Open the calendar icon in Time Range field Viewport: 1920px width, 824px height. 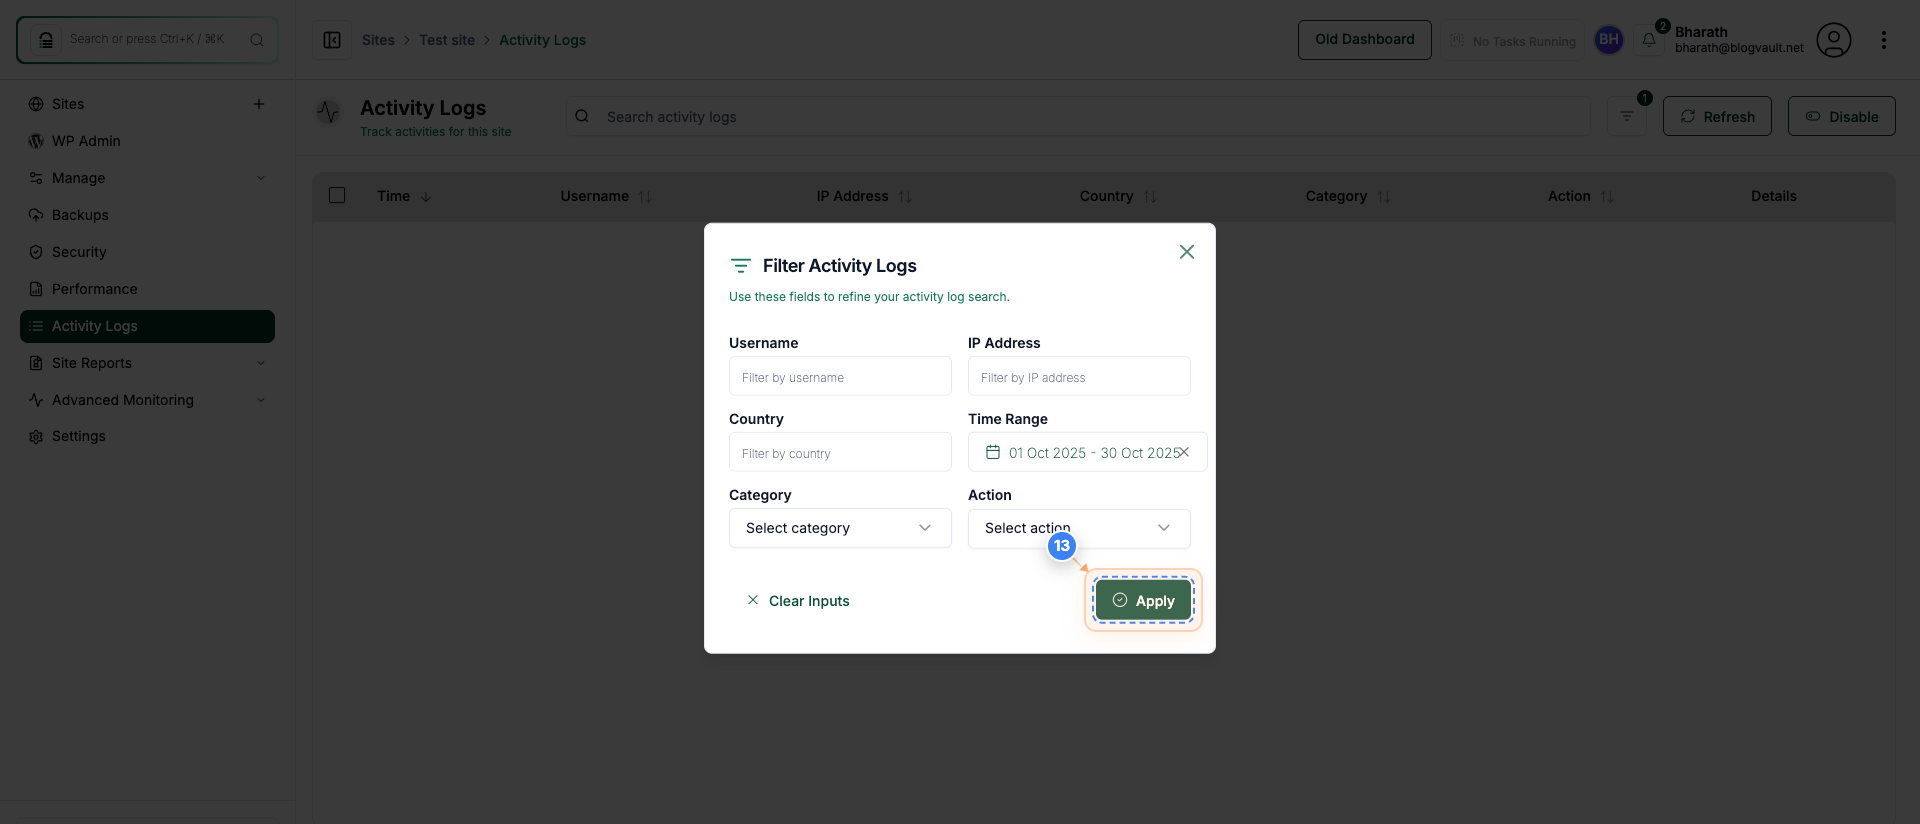(x=992, y=452)
